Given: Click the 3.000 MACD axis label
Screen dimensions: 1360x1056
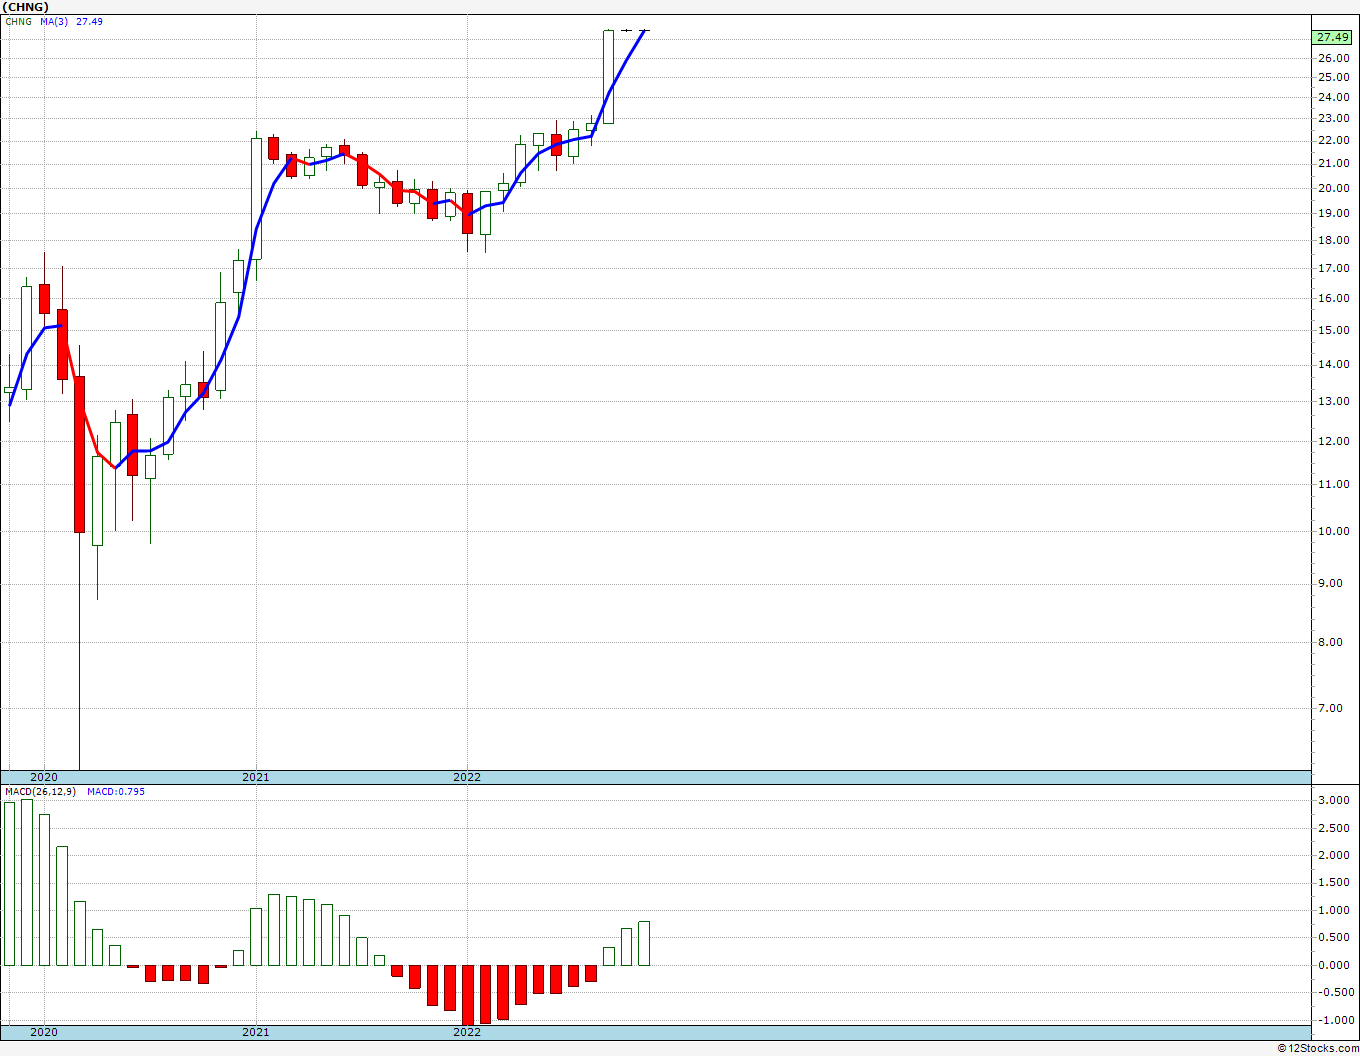Looking at the screenshot, I should [x=1333, y=801].
